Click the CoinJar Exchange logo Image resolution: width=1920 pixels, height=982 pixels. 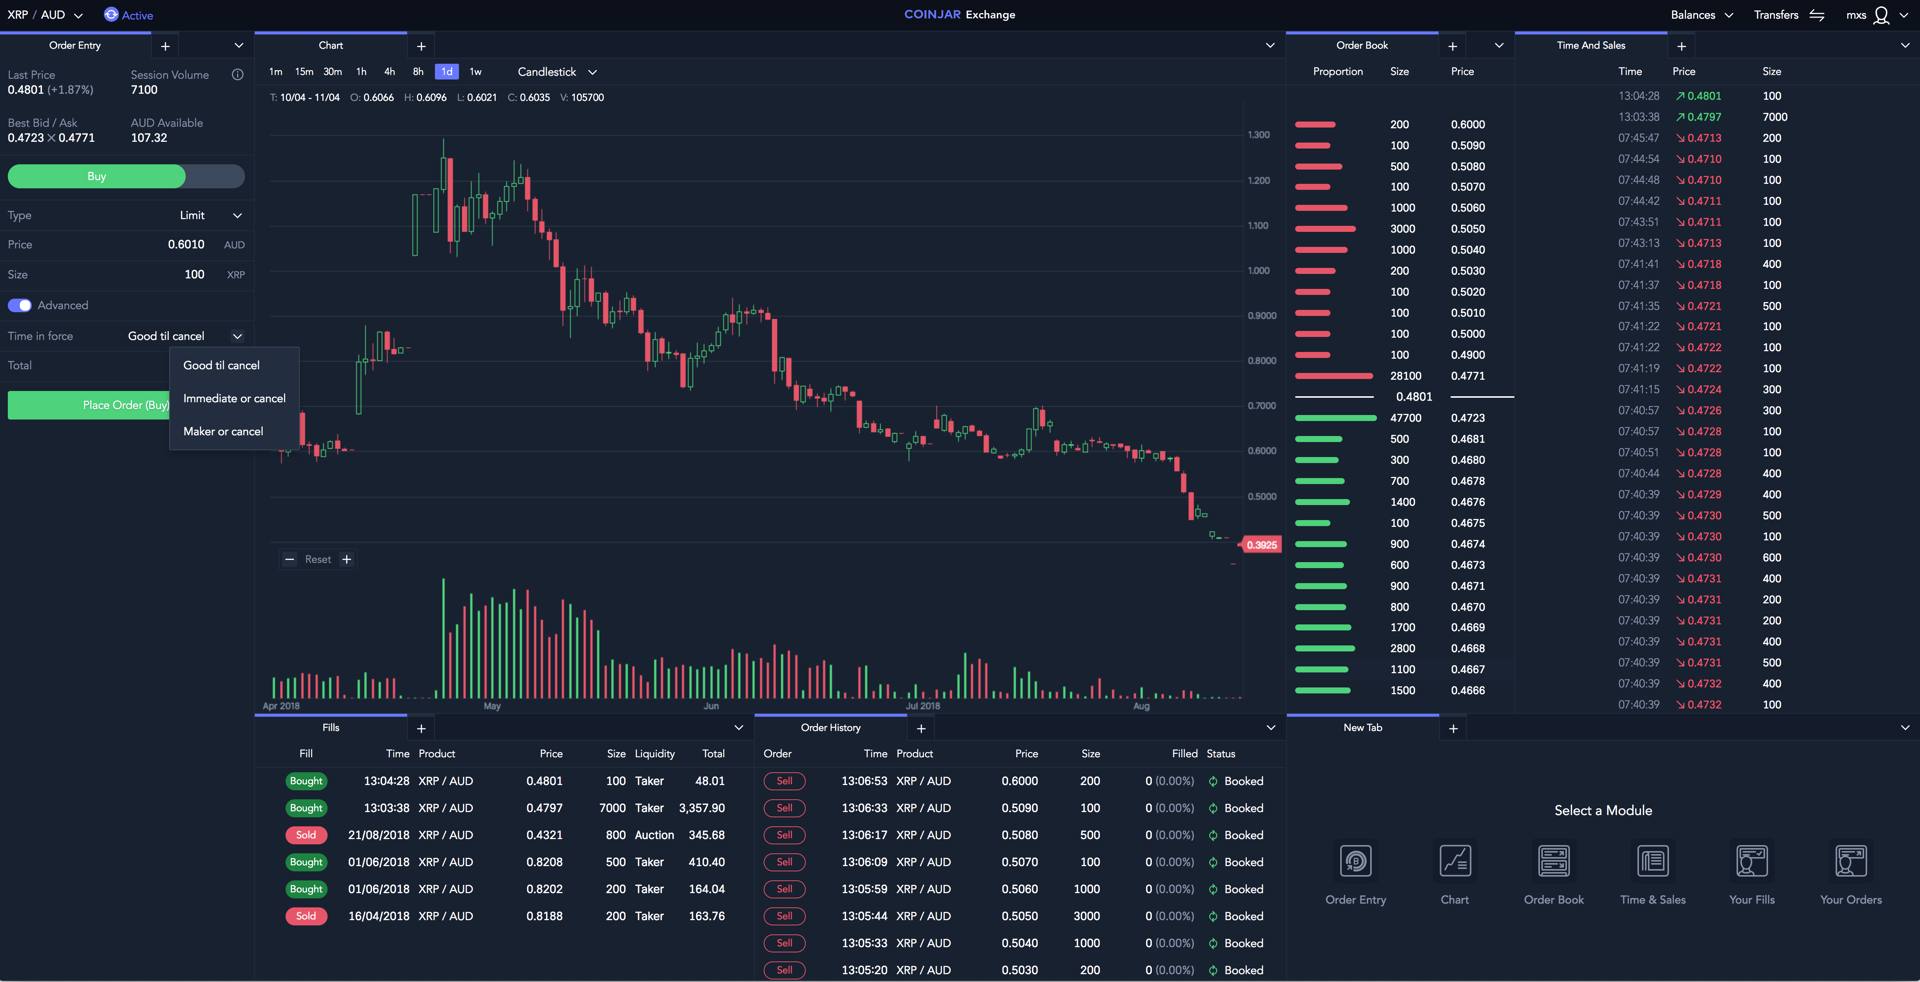[x=960, y=15]
